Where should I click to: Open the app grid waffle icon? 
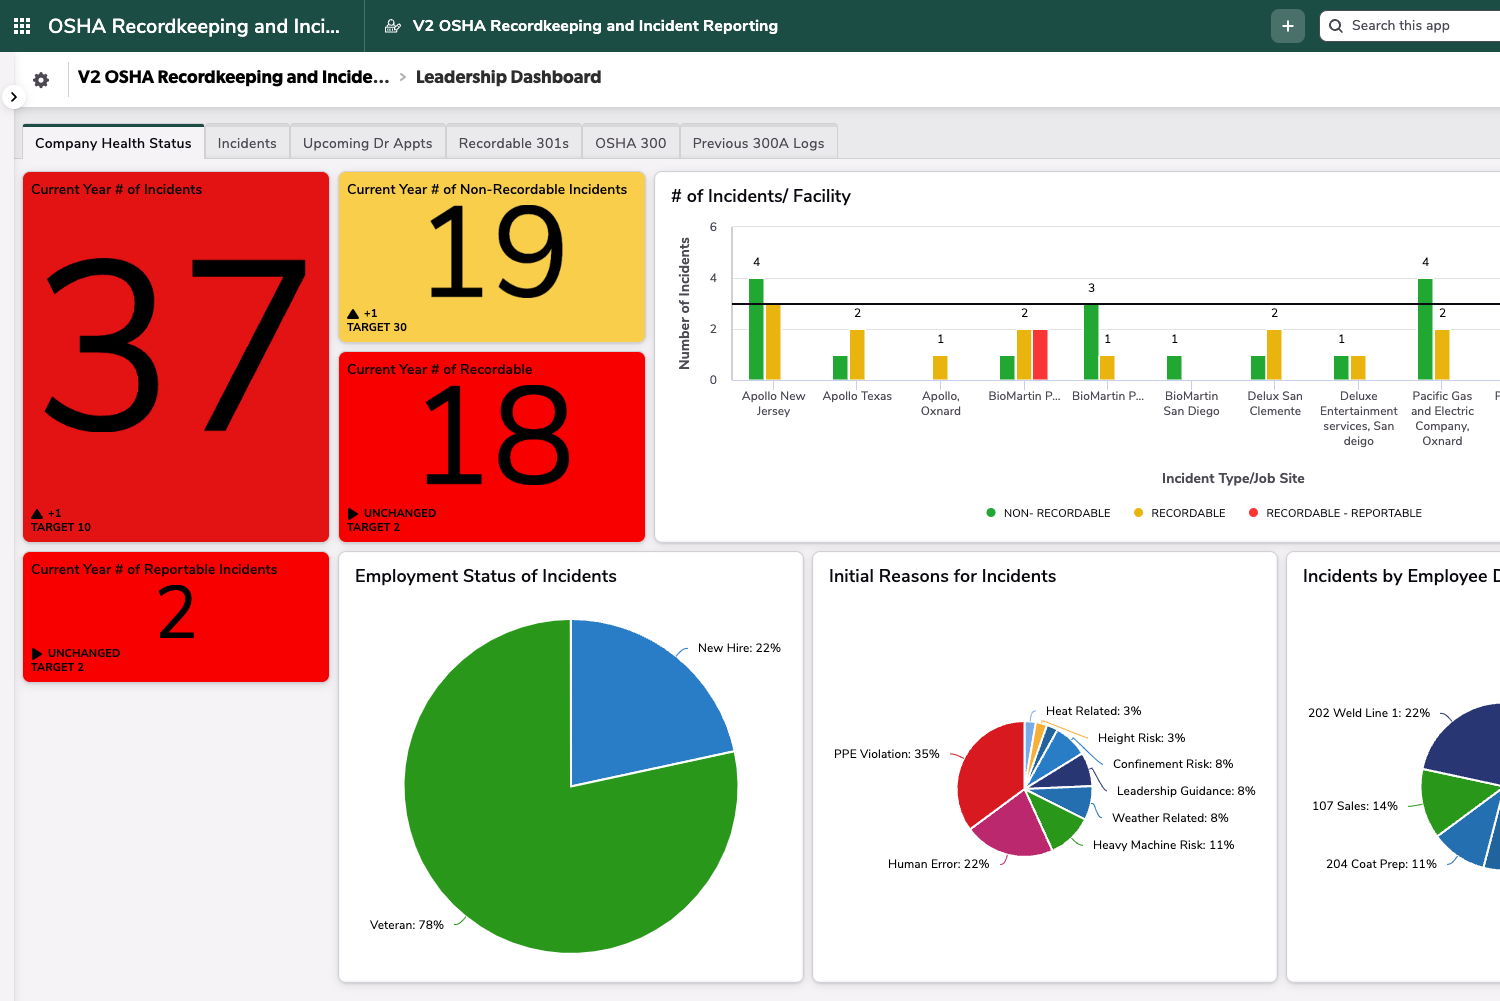pos(20,25)
